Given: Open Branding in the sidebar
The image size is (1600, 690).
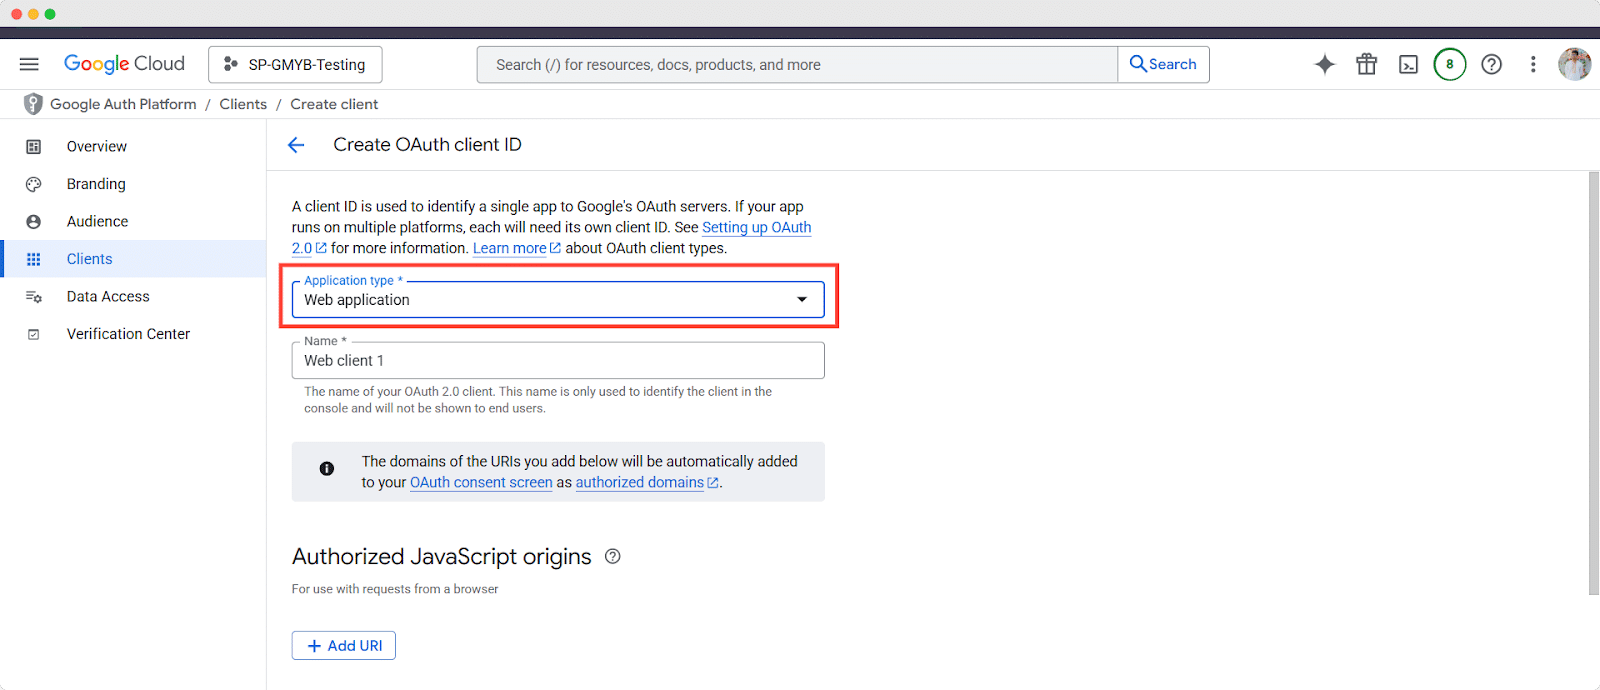Looking at the screenshot, I should click(x=133, y=184).
